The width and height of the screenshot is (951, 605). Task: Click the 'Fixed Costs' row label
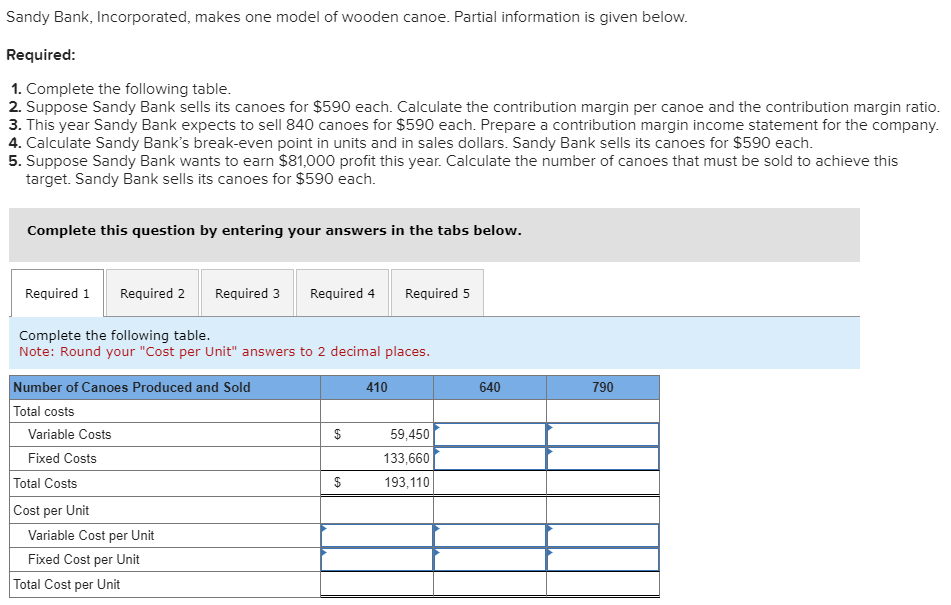62,458
